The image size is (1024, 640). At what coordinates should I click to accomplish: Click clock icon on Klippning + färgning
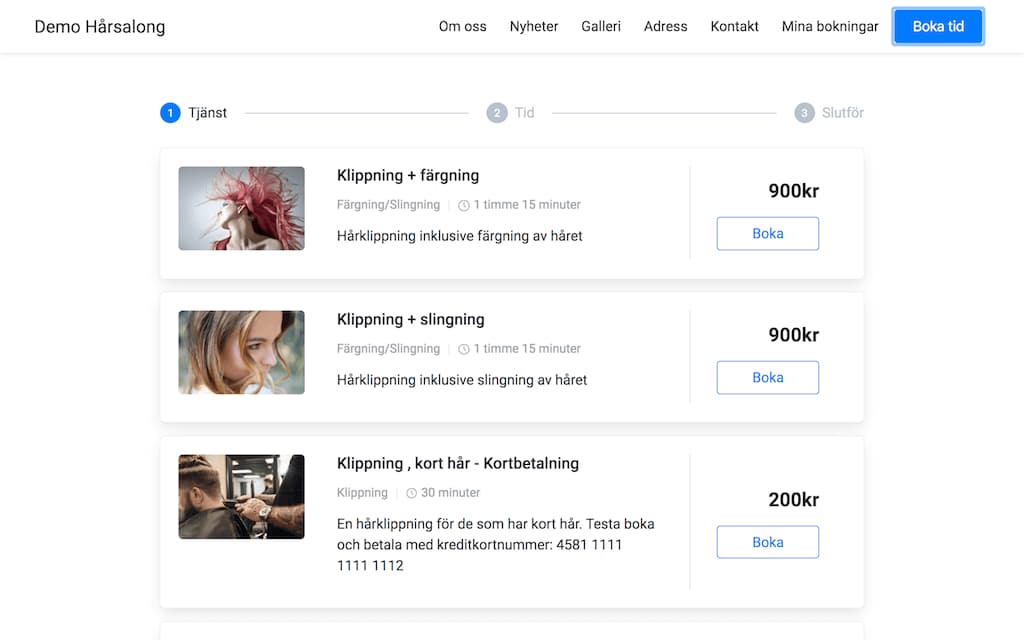(x=464, y=205)
